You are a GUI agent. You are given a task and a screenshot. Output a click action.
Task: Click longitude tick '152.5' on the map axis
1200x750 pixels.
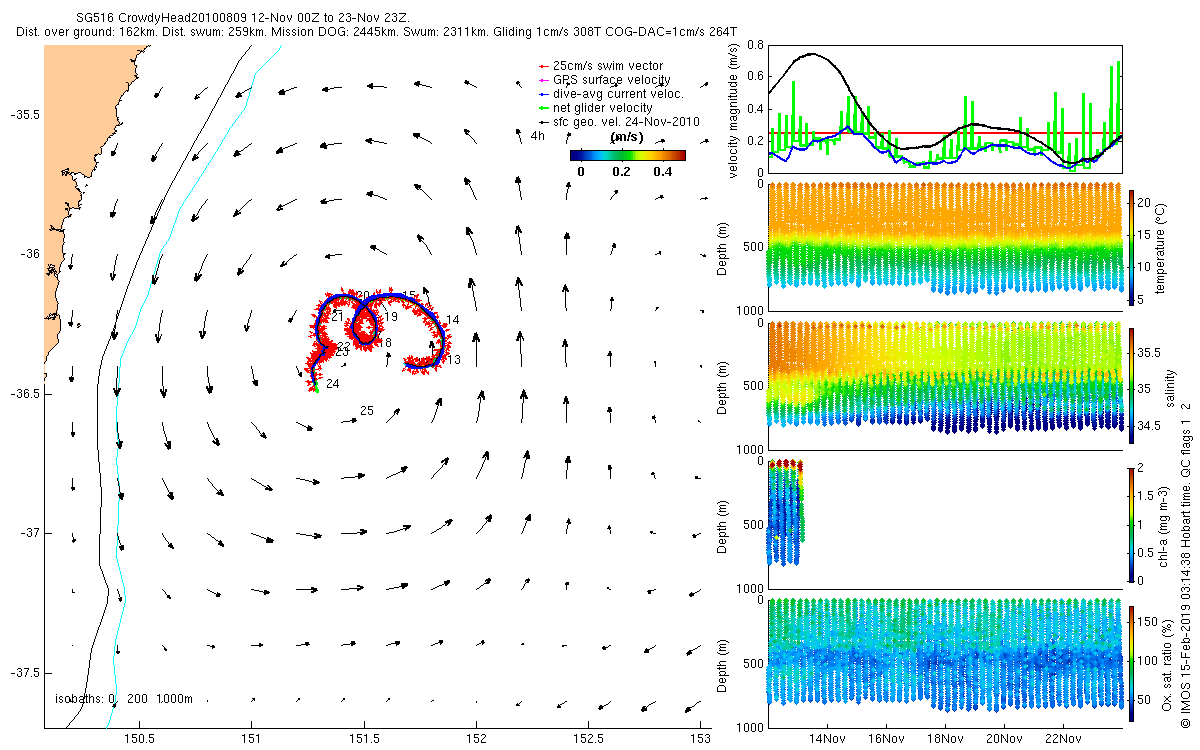(589, 739)
